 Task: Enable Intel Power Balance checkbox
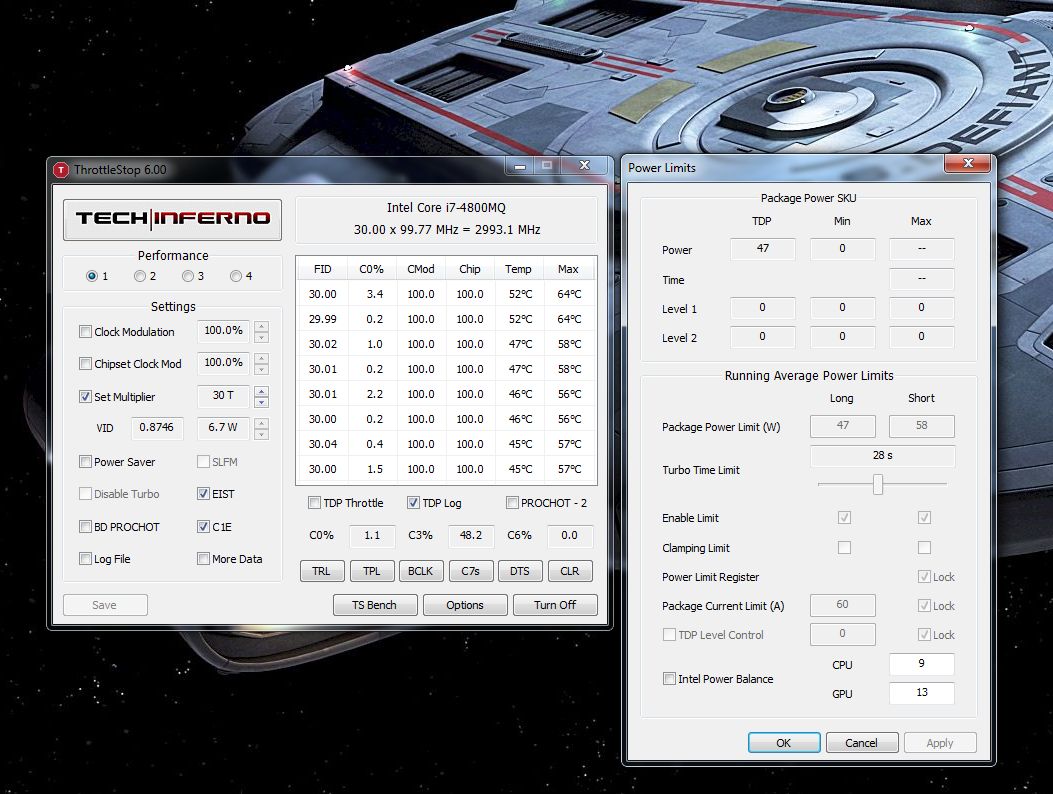(x=669, y=678)
